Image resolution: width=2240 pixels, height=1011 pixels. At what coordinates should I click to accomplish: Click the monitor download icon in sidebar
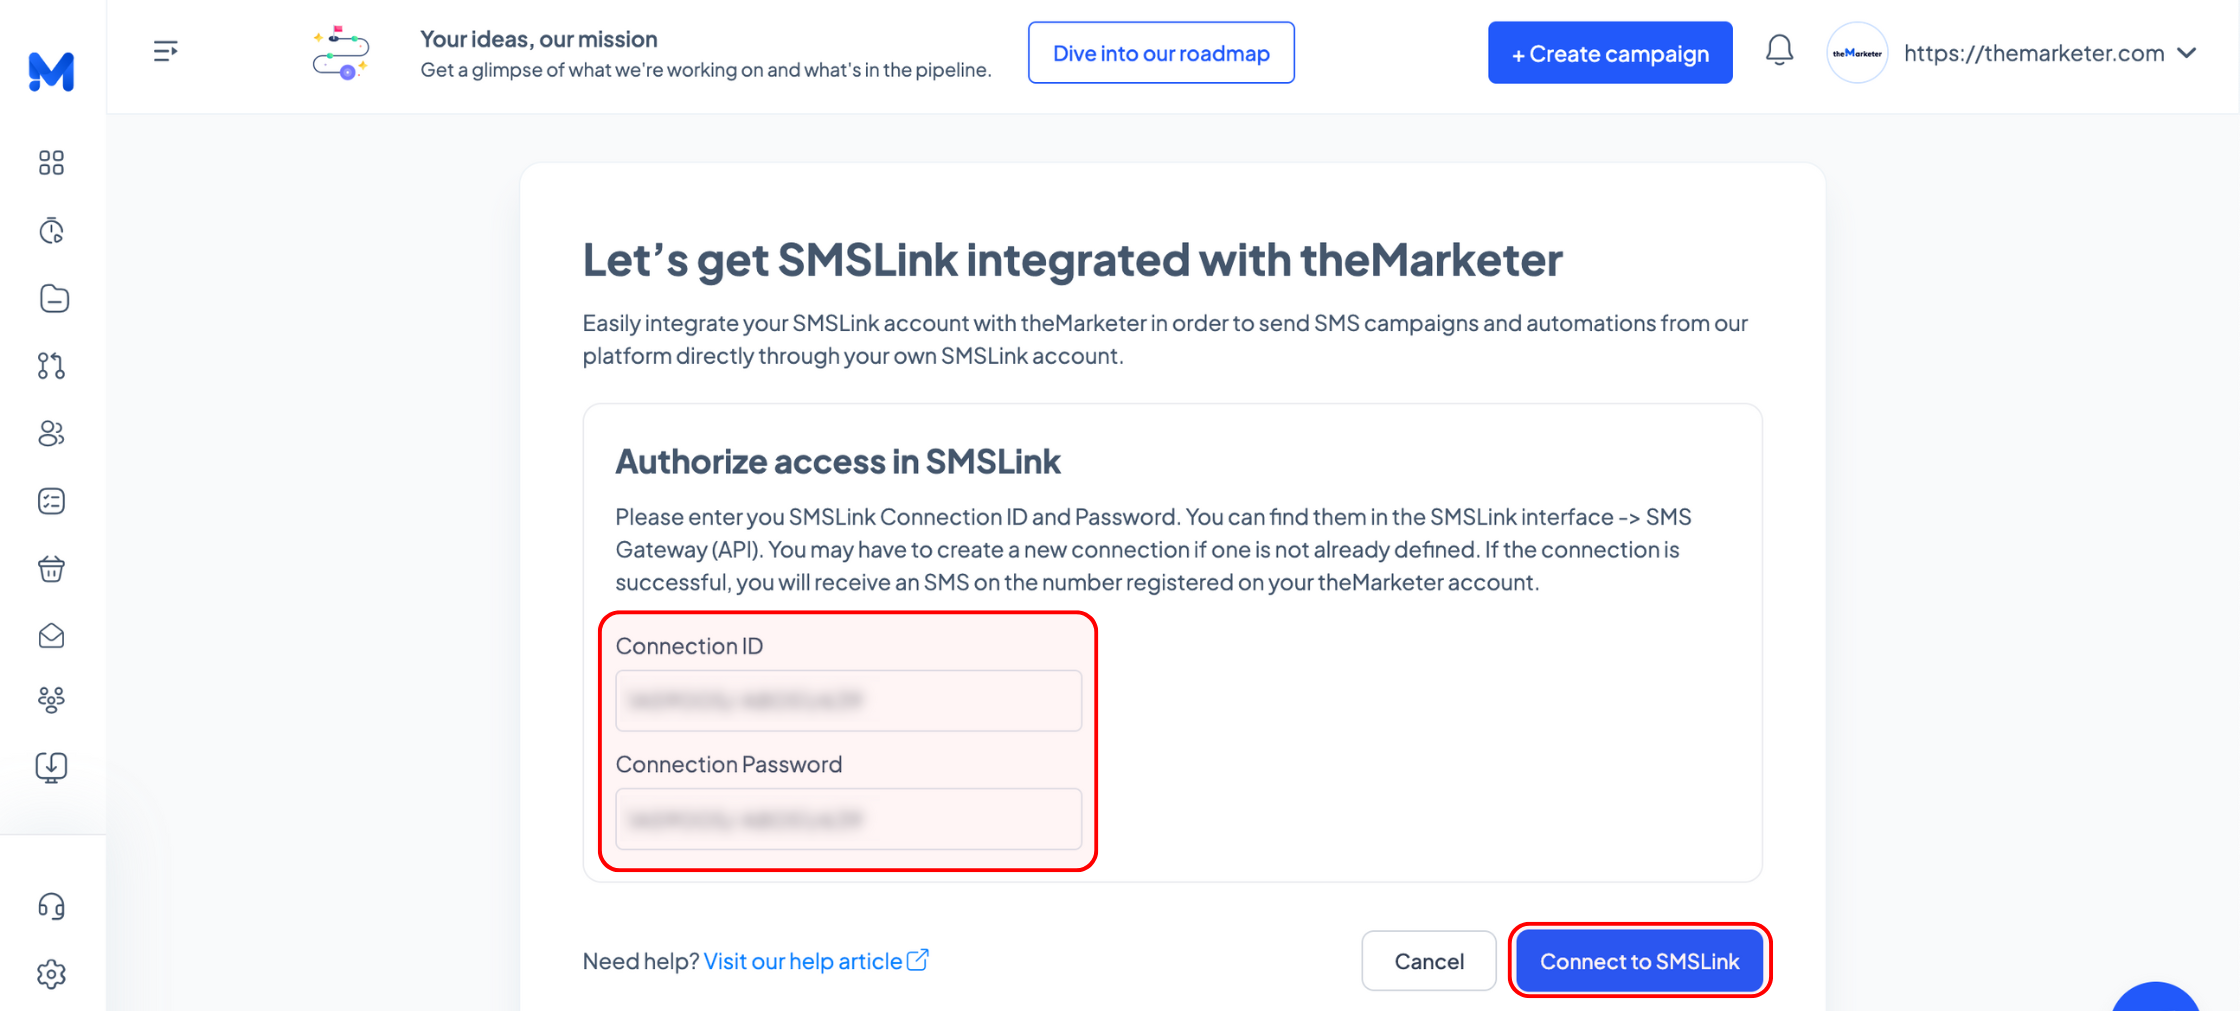pyautogui.click(x=51, y=768)
